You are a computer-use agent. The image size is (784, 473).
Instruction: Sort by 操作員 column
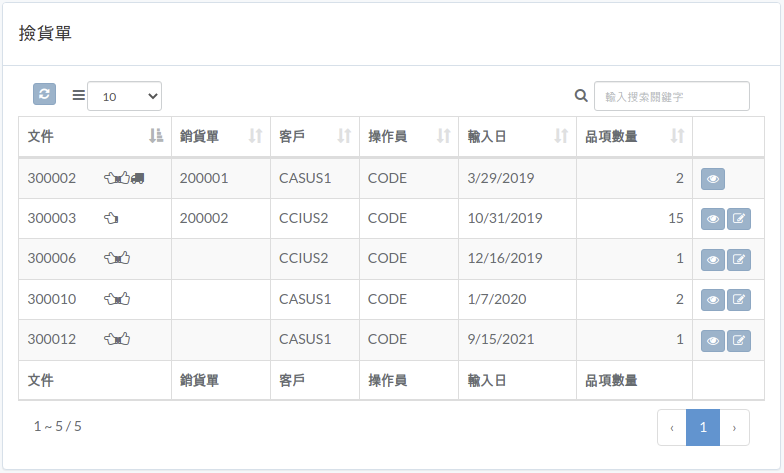pyautogui.click(x=408, y=136)
